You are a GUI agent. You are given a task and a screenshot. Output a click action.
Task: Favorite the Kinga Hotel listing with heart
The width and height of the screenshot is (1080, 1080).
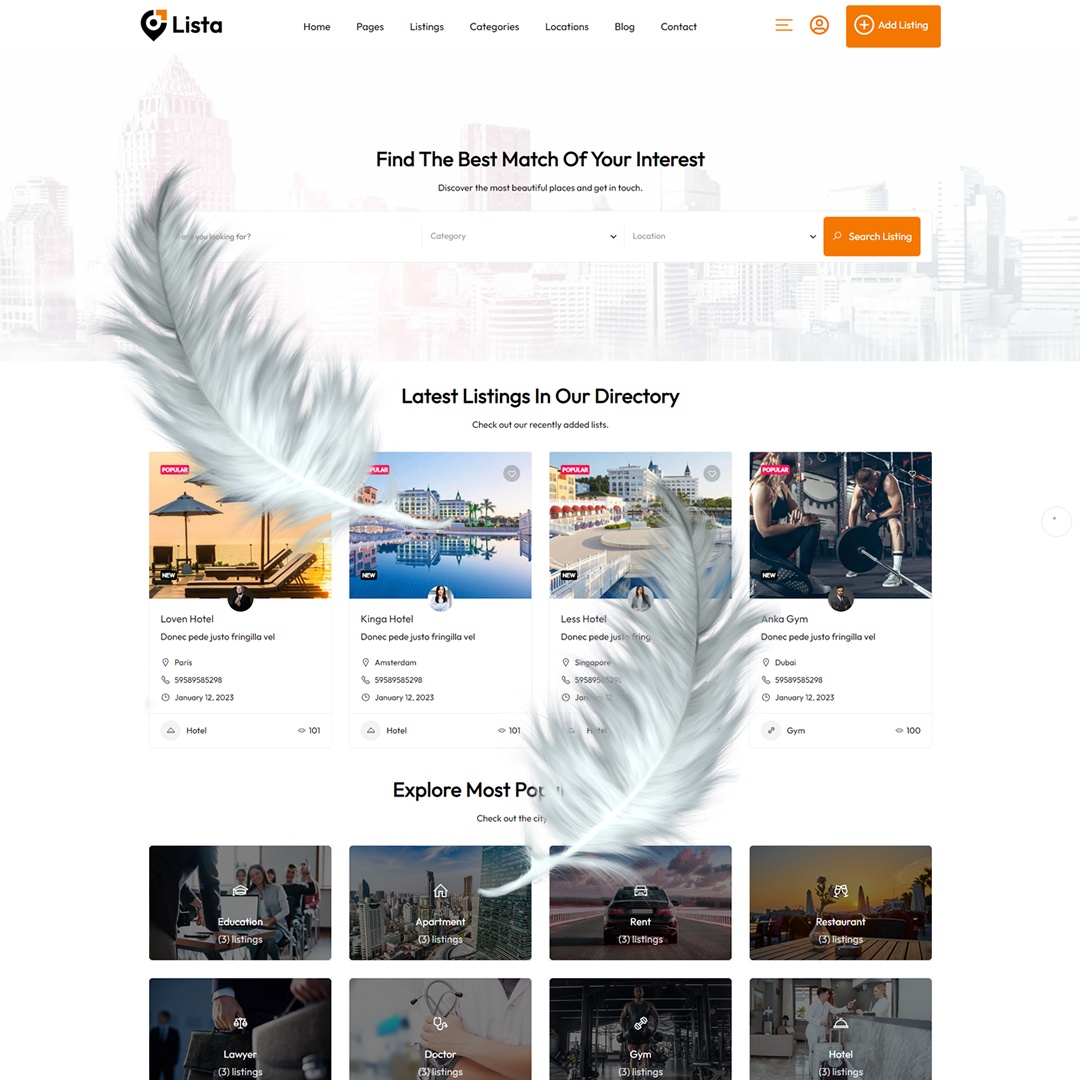511,473
